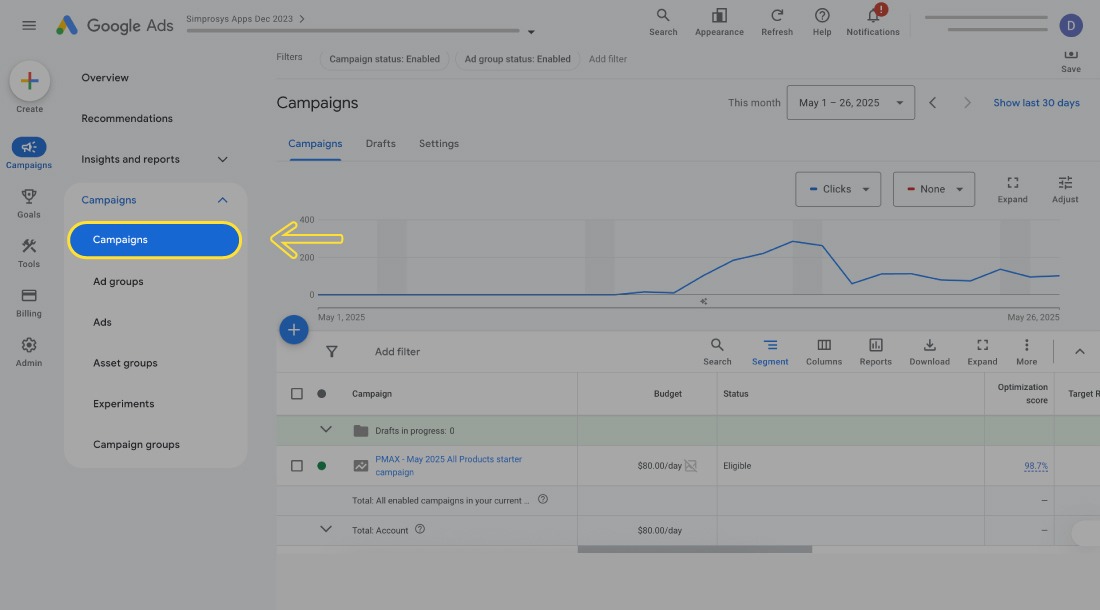This screenshot has width=1100, height=610.
Task: Collapse the chart panel chevron
Action: tap(1080, 351)
